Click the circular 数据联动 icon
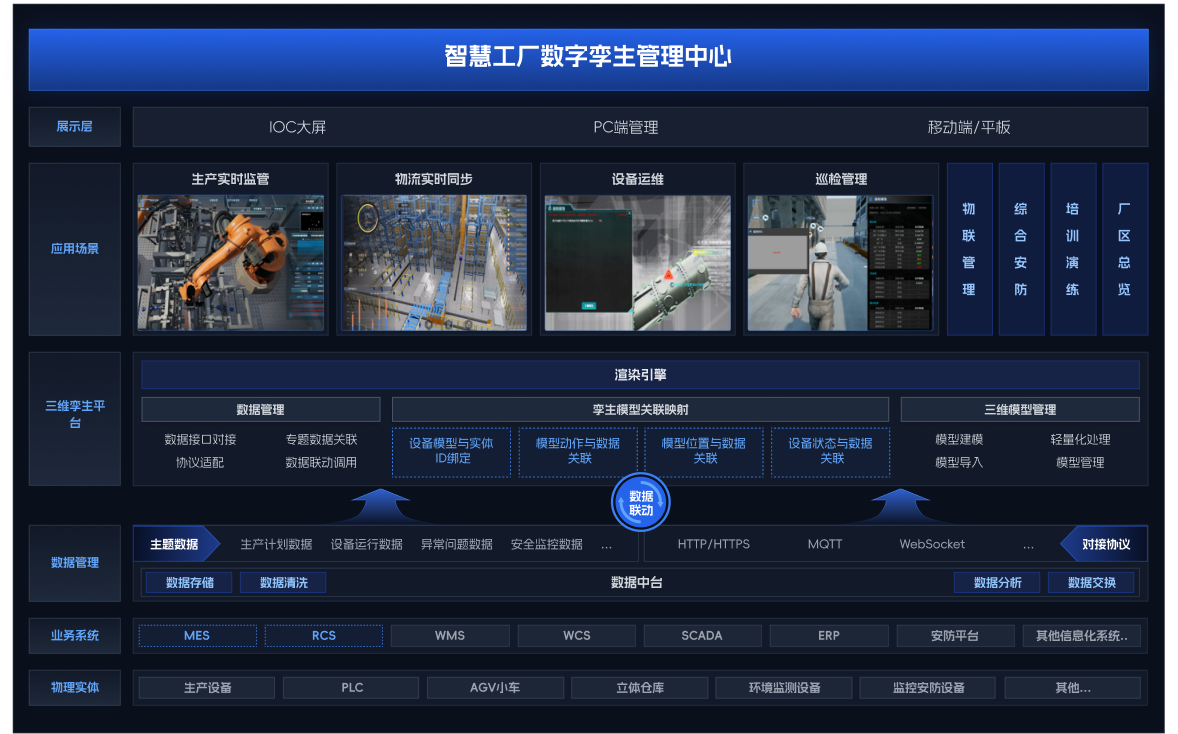 (640, 503)
